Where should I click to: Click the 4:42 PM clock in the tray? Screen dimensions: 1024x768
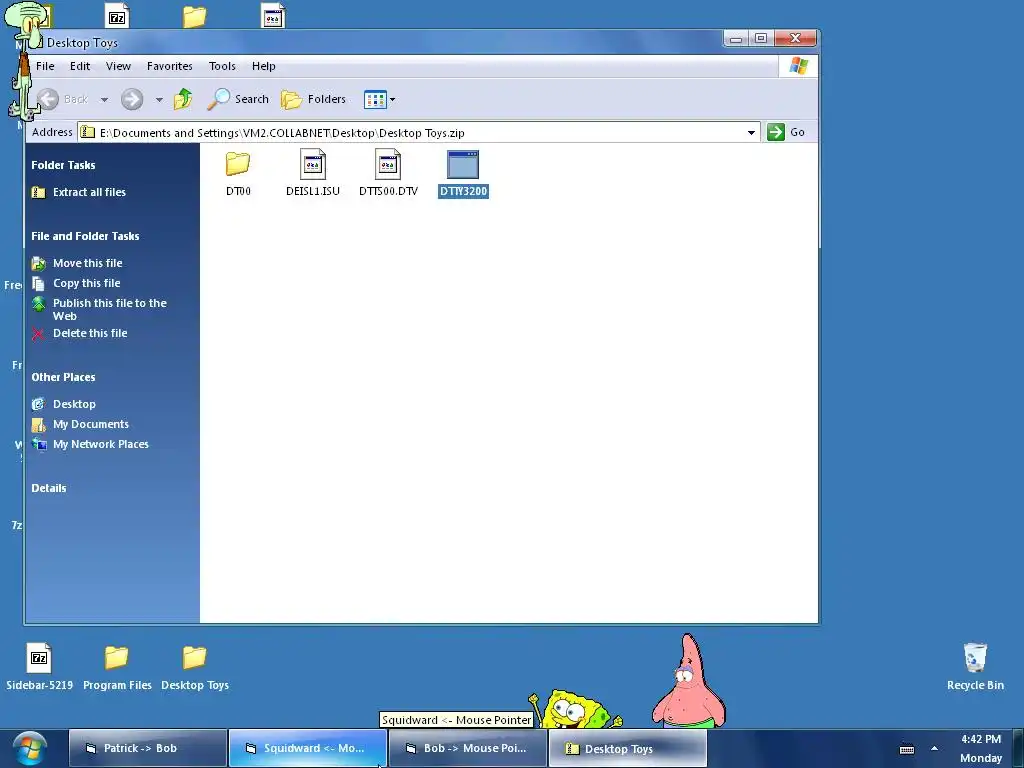(x=981, y=739)
